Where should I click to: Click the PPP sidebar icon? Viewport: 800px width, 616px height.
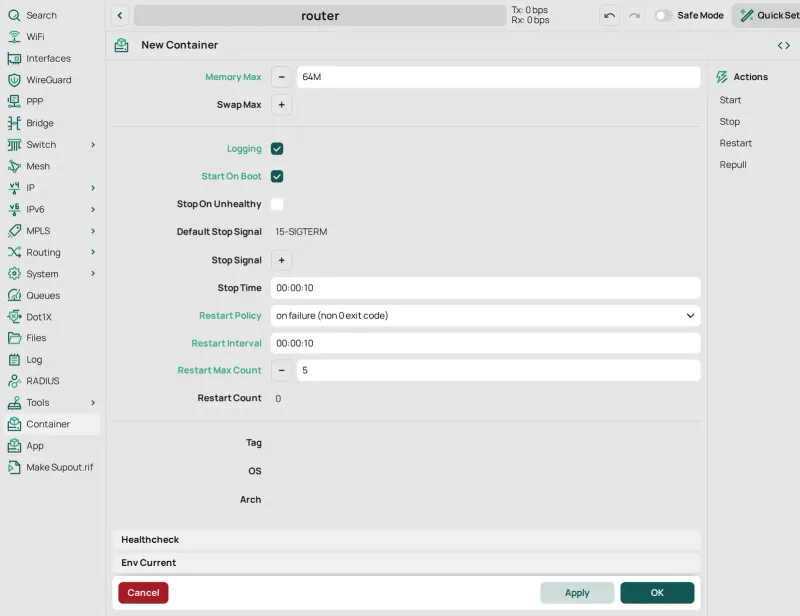(14, 102)
